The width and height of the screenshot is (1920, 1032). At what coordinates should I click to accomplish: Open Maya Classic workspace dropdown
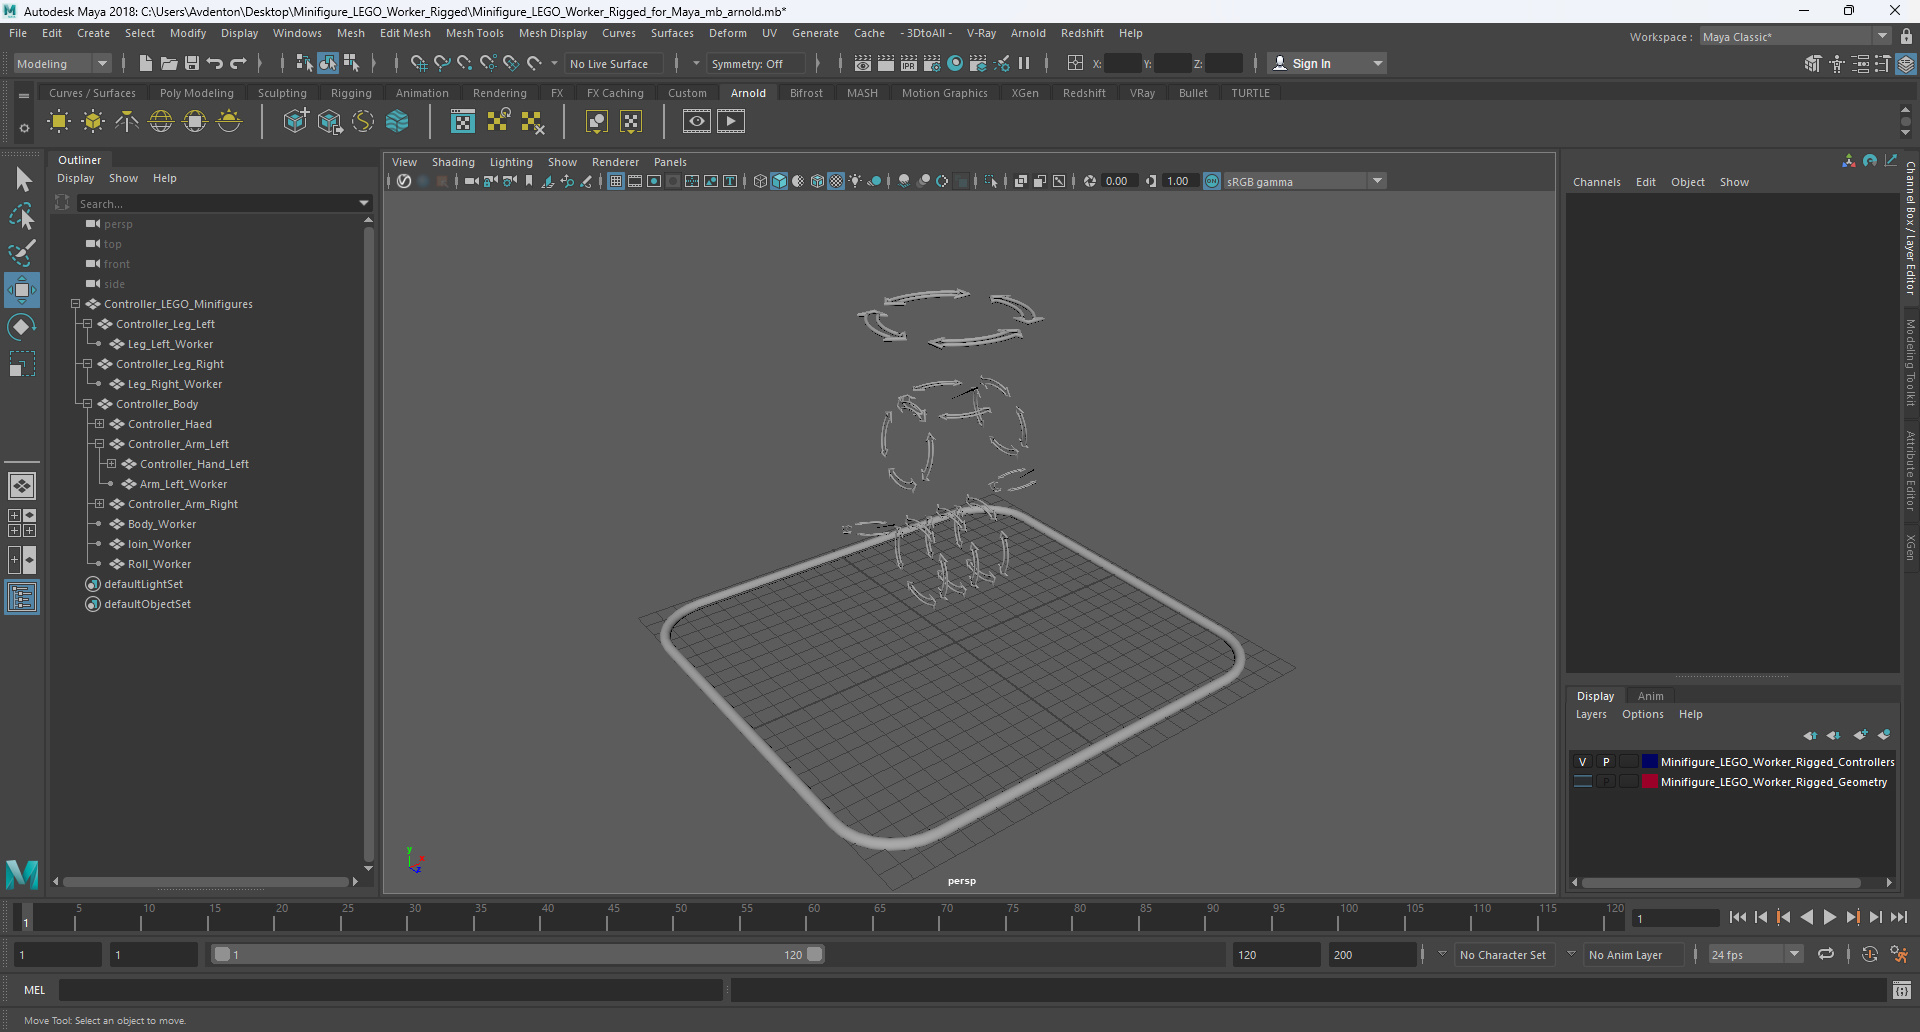(x=1795, y=36)
